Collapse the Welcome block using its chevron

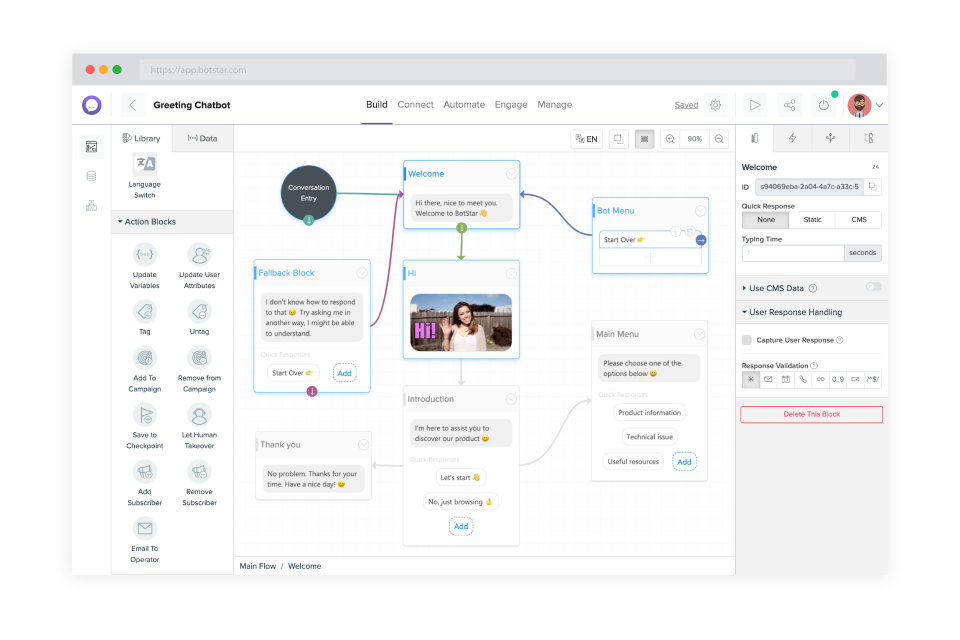[x=512, y=172]
